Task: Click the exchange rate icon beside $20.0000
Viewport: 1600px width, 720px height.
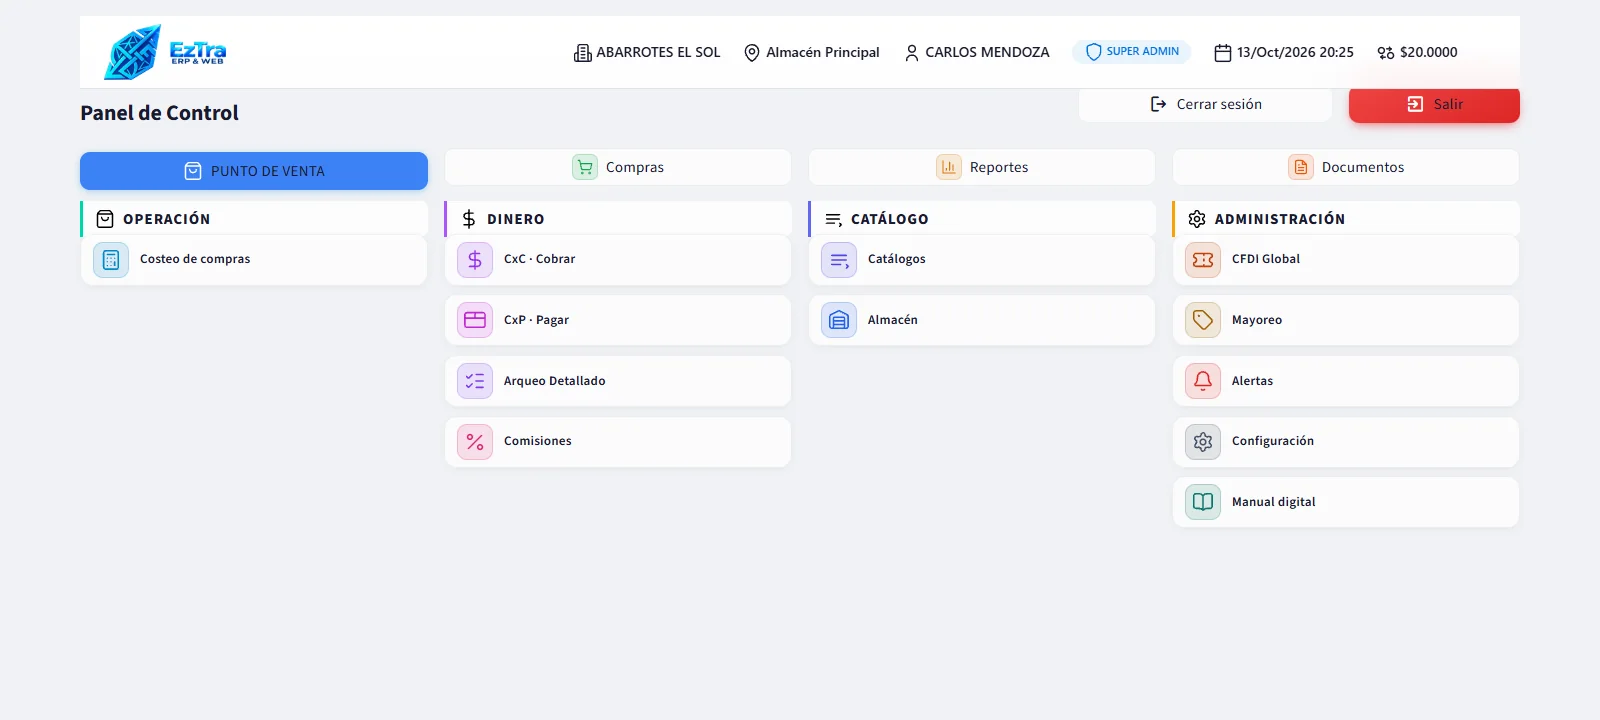Action: (1386, 53)
